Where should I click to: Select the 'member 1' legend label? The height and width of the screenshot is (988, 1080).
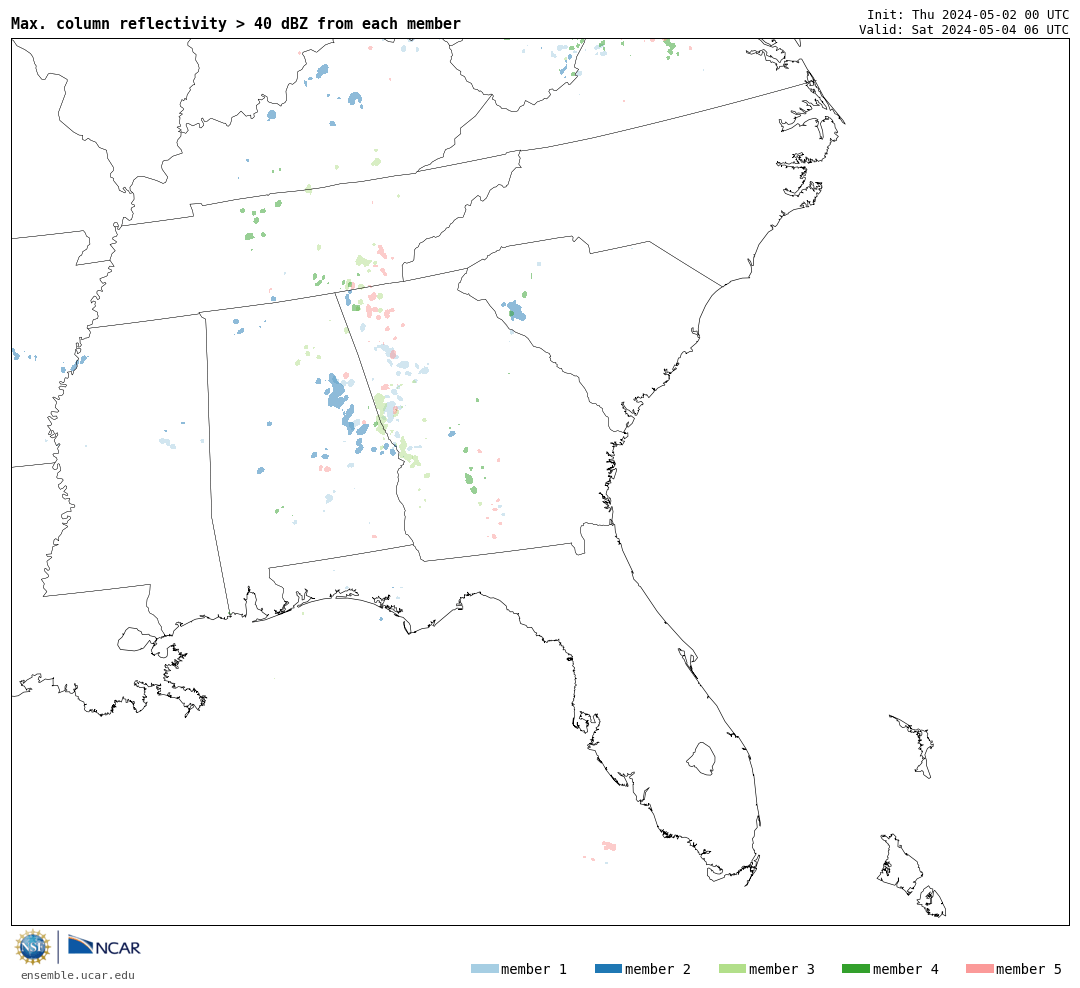coord(534,969)
